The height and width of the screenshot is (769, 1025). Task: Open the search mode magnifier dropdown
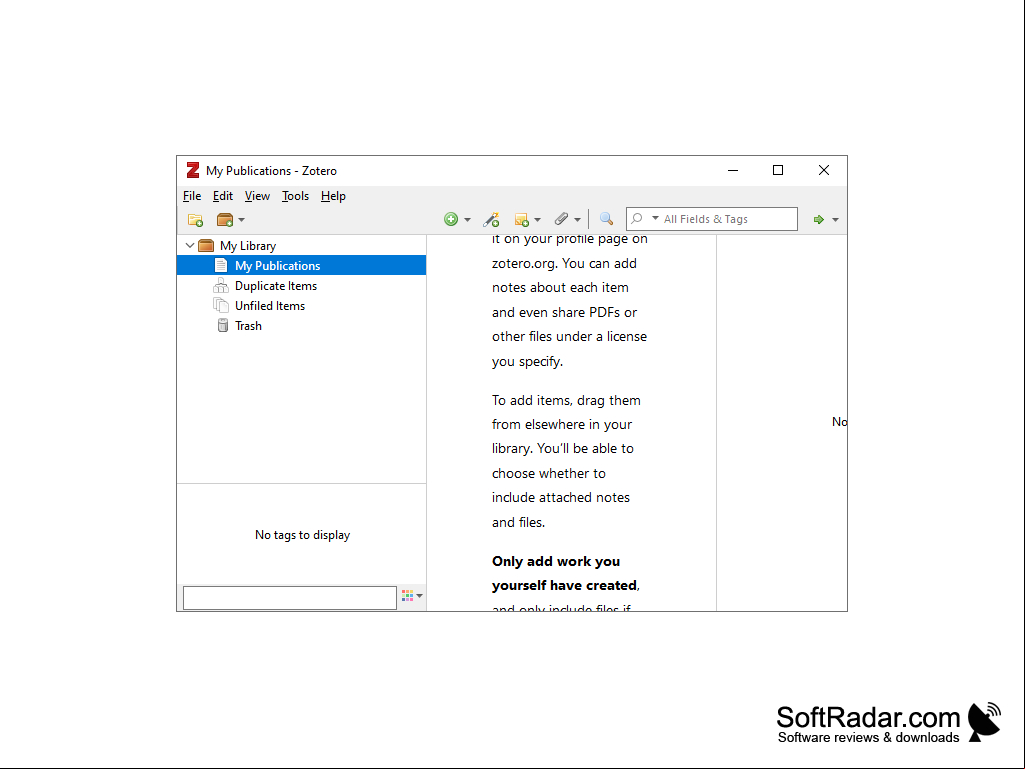pyautogui.click(x=644, y=218)
